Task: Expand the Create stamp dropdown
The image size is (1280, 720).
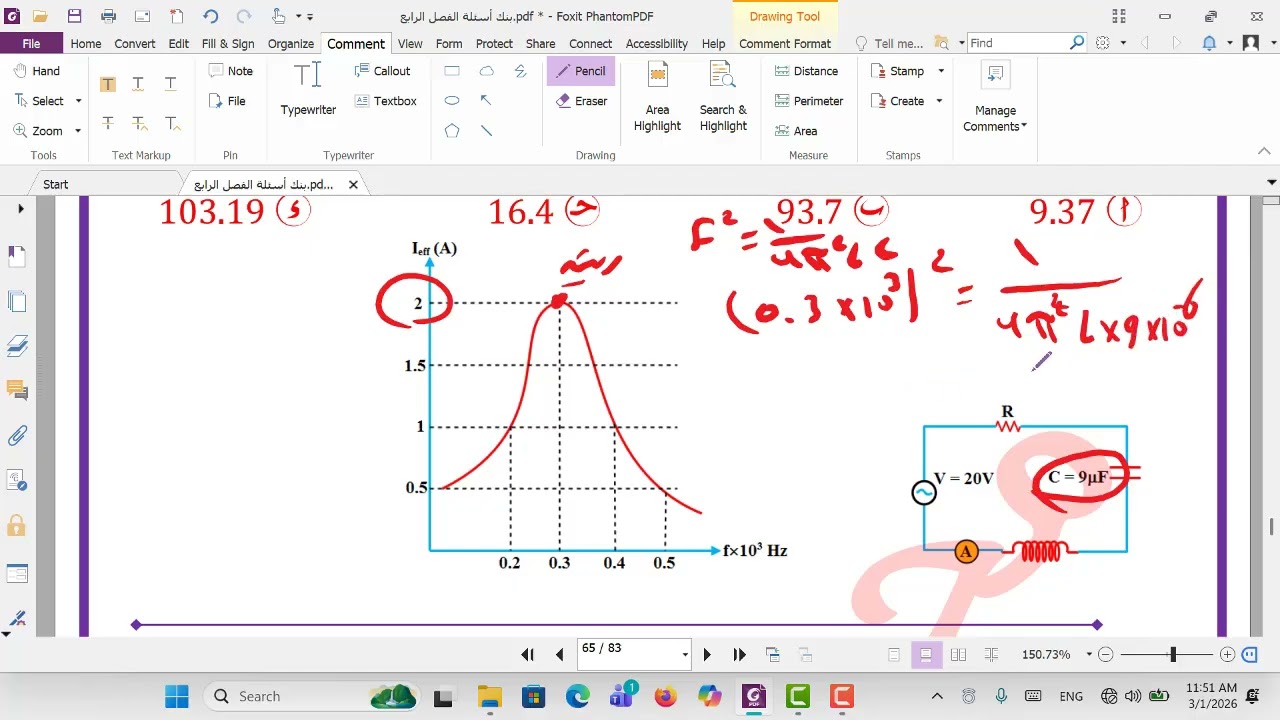Action: (939, 101)
